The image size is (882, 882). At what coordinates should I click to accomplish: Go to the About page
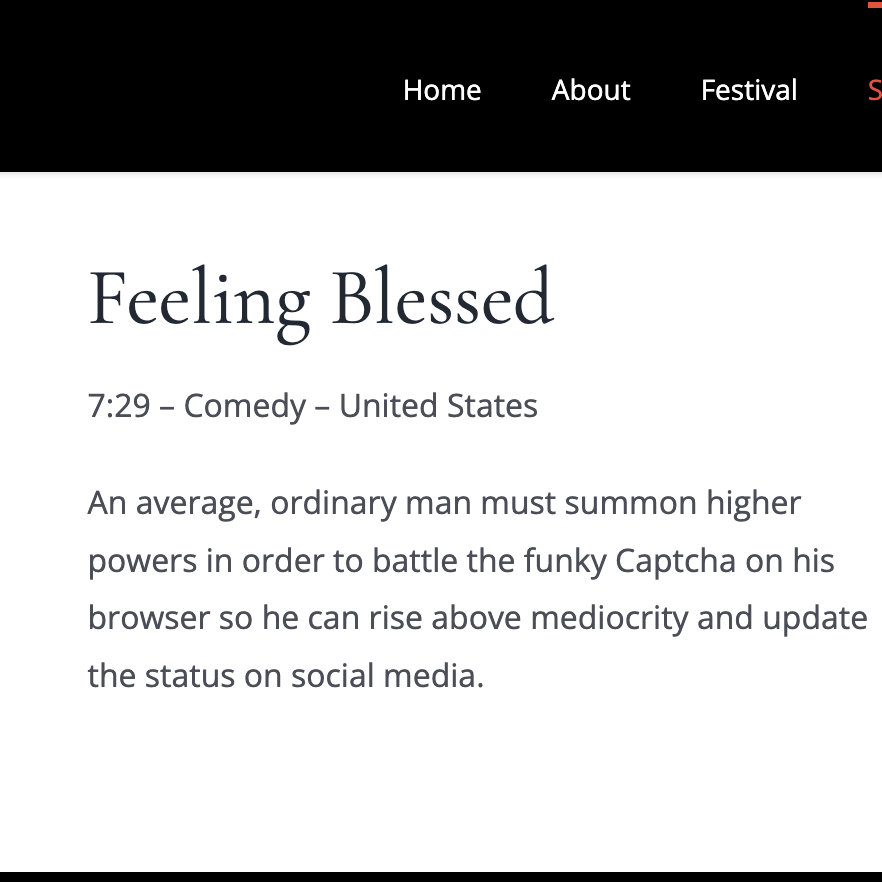point(591,91)
